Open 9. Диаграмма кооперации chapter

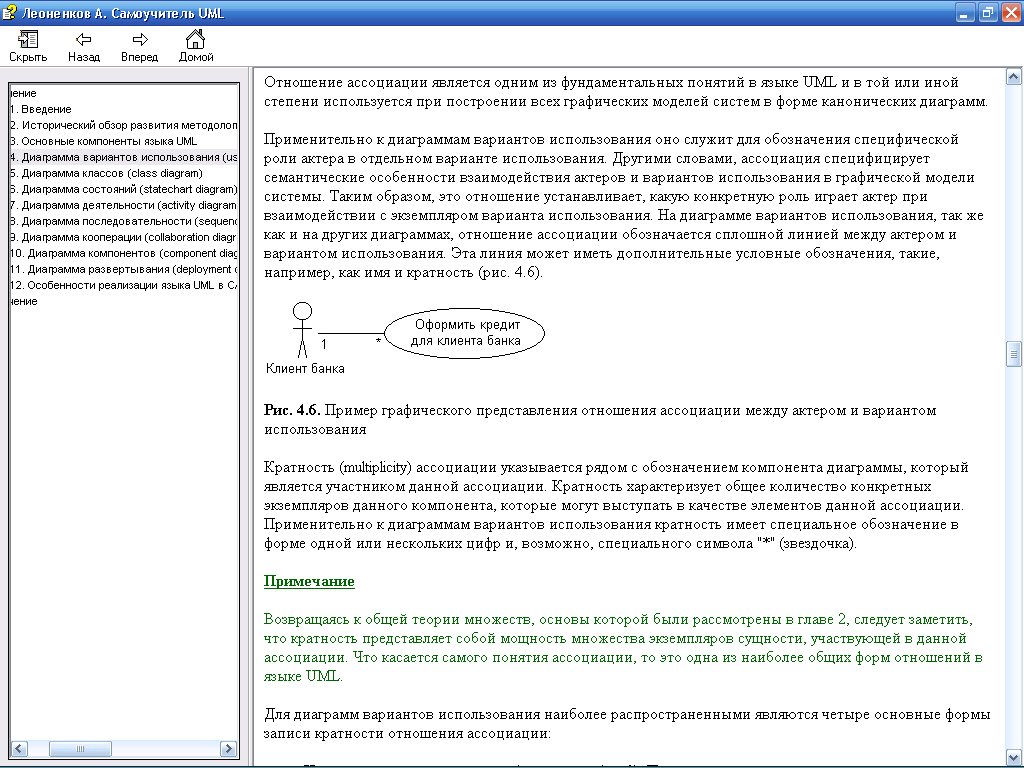point(124,237)
